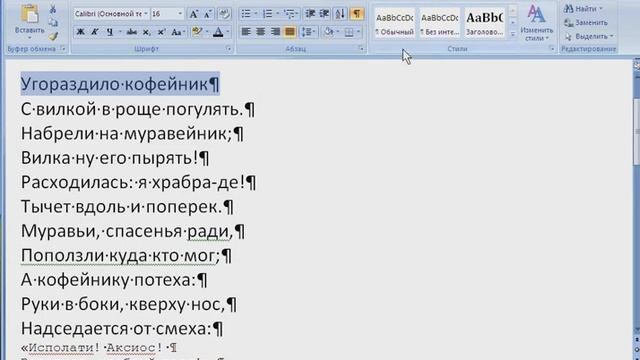
Task: Open the font size 16 dropdown
Action: (x=180, y=14)
